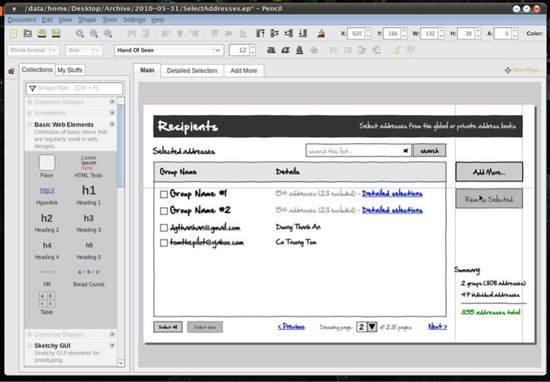Open the Hand Of Sean font dropdown
This screenshot has width=550, height=382.
tap(169, 50)
